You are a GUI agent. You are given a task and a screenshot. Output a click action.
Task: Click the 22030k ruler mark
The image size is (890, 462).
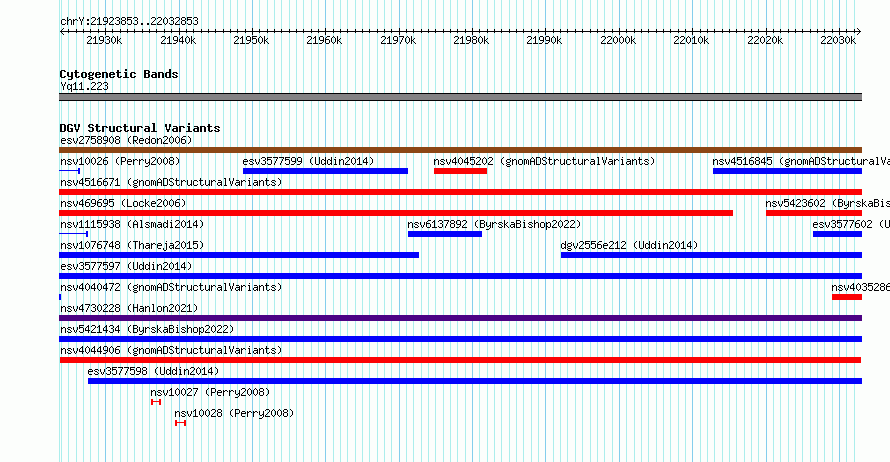(x=838, y=40)
